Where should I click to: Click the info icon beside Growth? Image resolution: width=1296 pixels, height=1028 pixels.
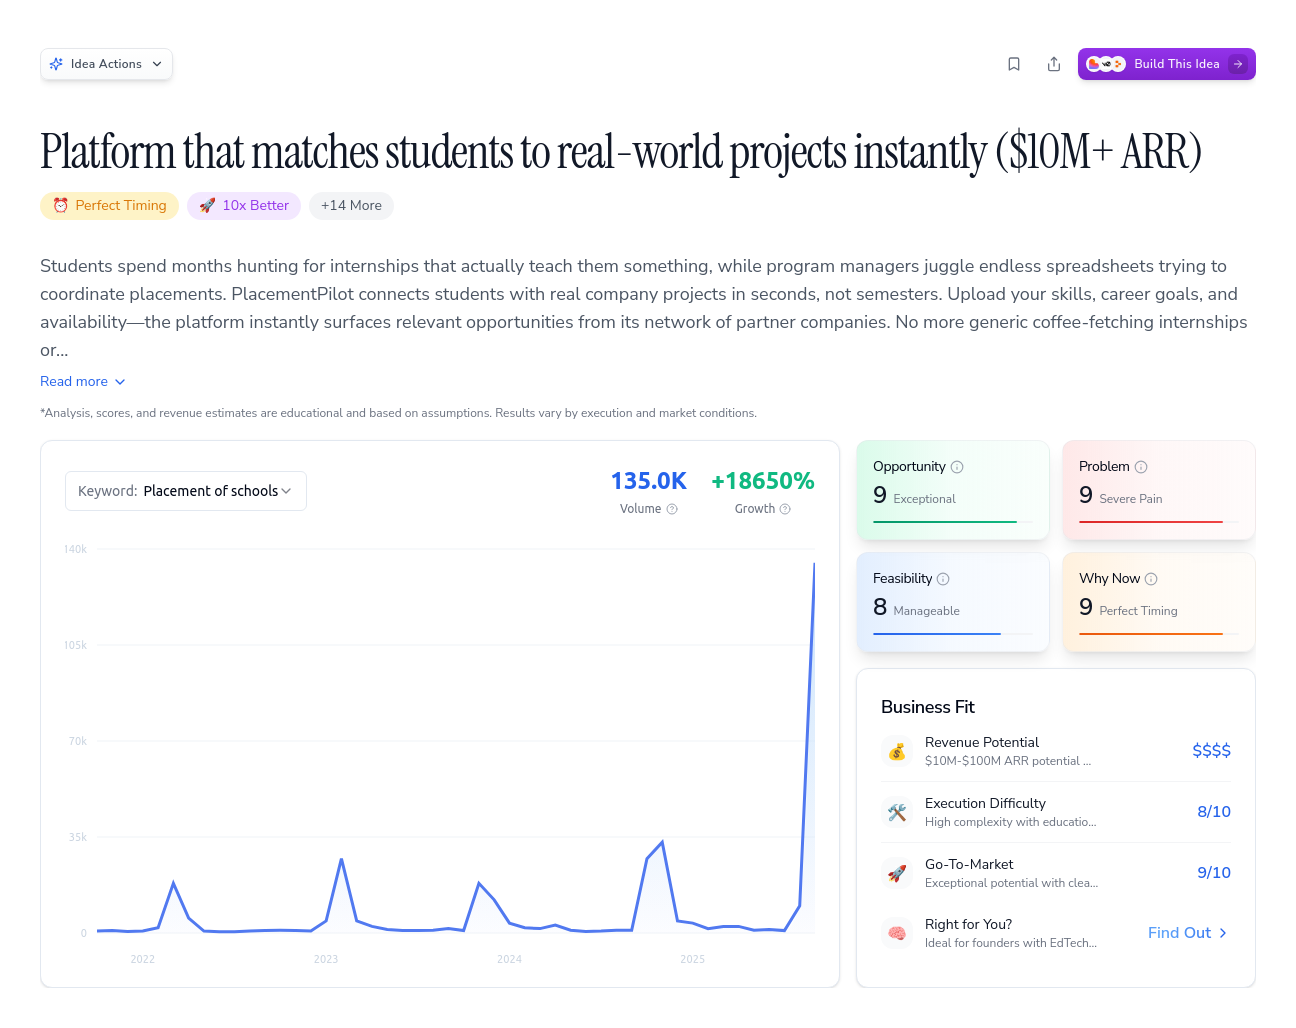786,509
